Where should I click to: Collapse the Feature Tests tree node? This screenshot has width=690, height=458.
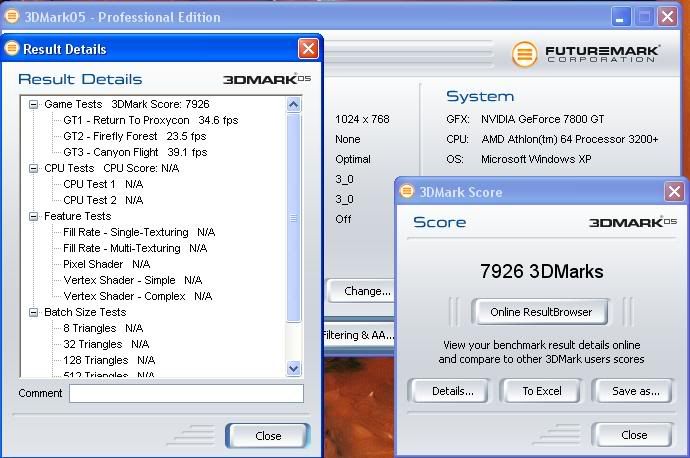(x=33, y=216)
